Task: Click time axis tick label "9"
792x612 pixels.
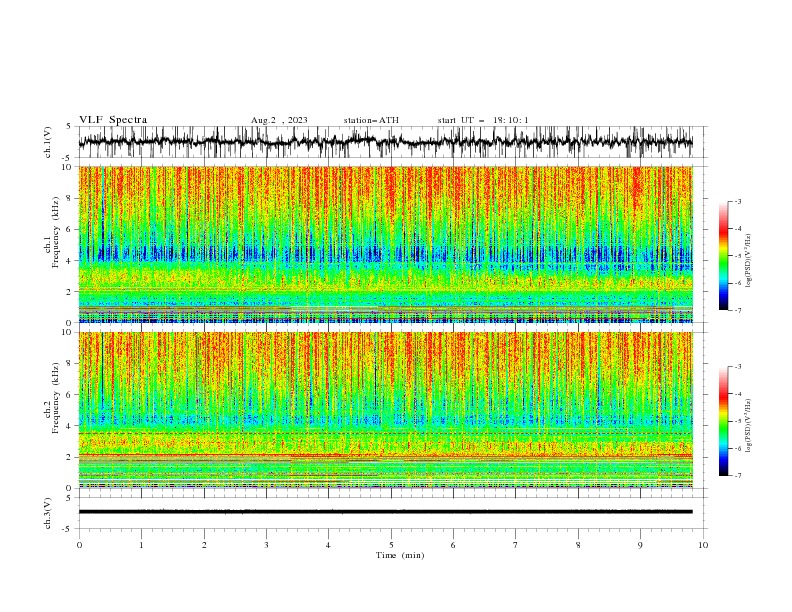Action: [640, 545]
